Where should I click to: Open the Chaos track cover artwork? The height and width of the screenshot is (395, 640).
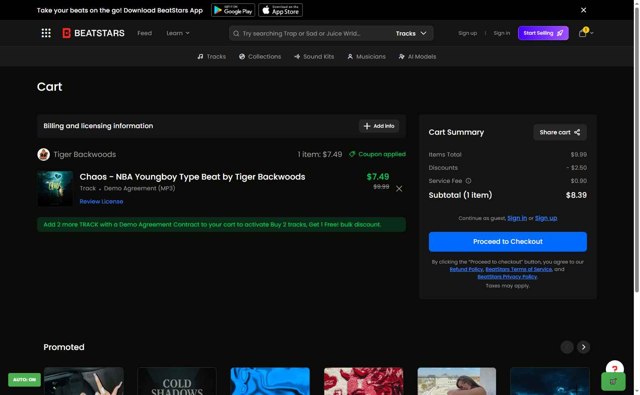coord(55,189)
